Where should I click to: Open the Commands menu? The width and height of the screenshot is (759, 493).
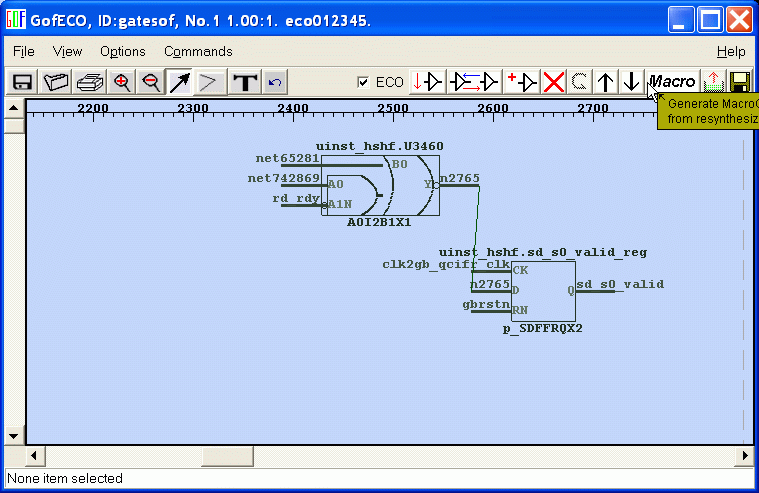coord(198,51)
